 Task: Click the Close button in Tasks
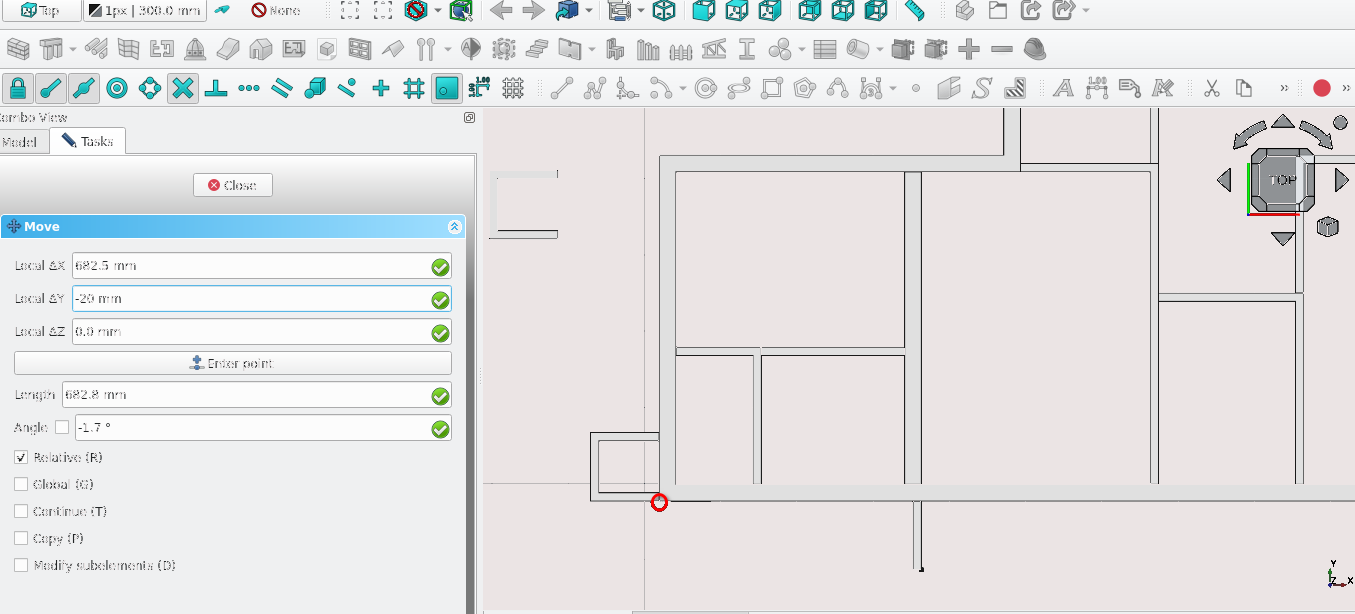pos(232,185)
